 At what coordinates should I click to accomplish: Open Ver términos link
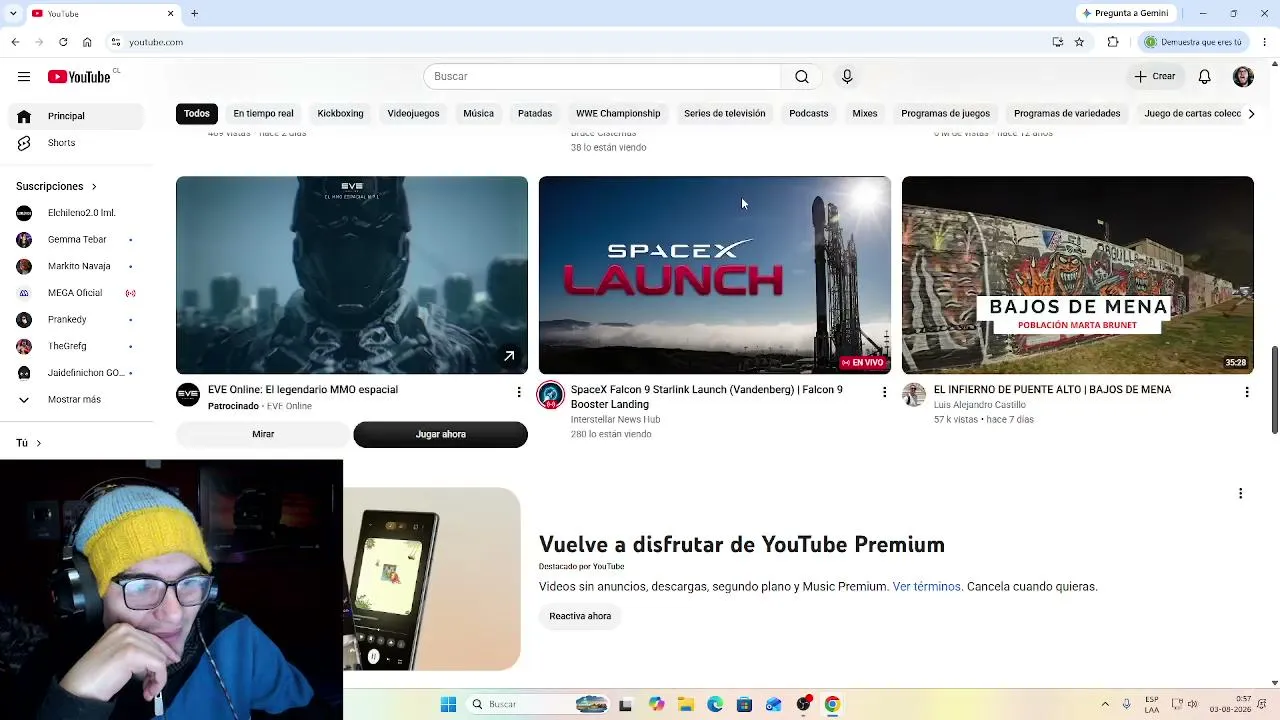[926, 587]
